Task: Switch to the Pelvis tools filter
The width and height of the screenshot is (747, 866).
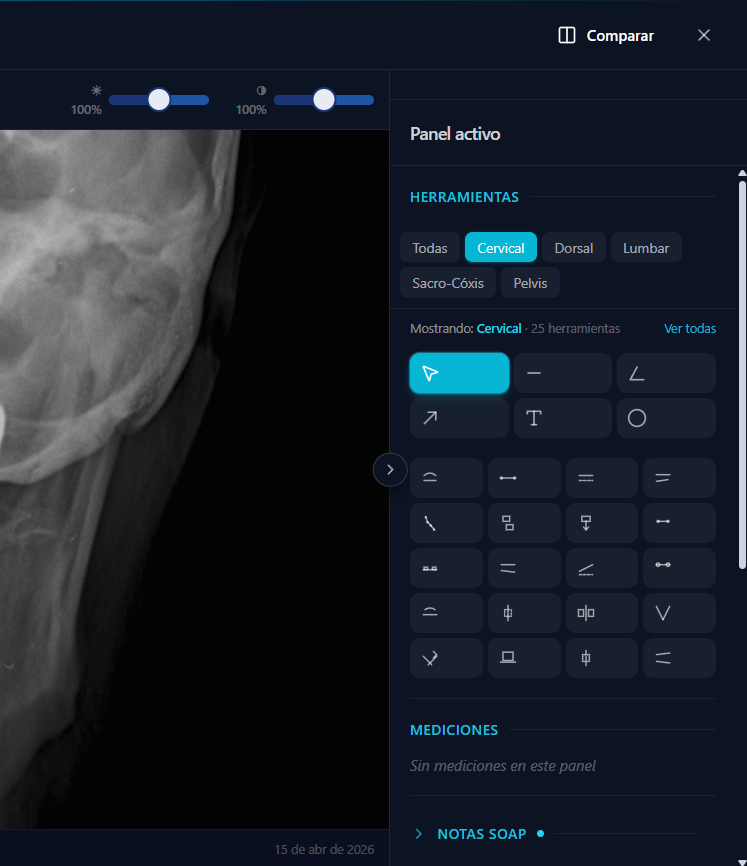Action: (530, 283)
